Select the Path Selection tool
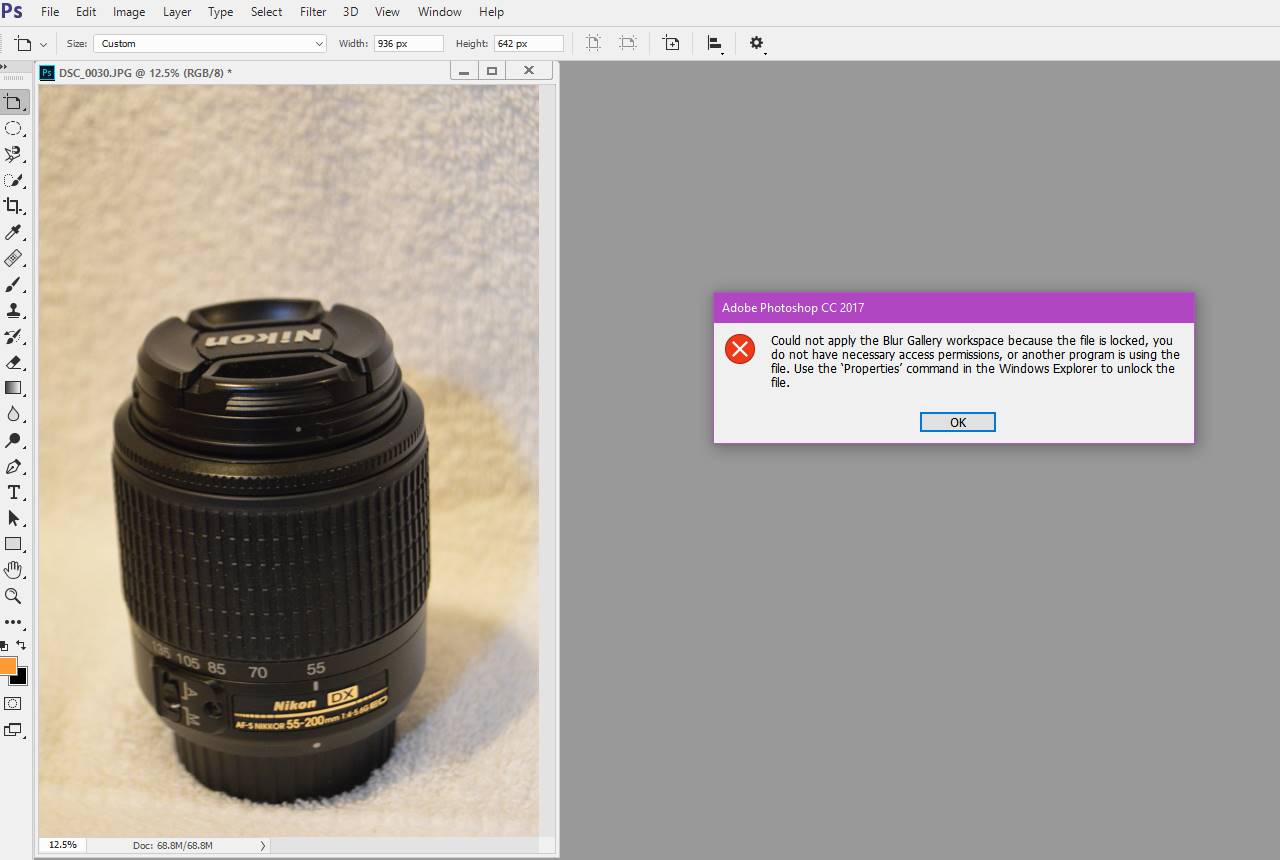Screen dimensions: 1280x860 click(x=14, y=518)
